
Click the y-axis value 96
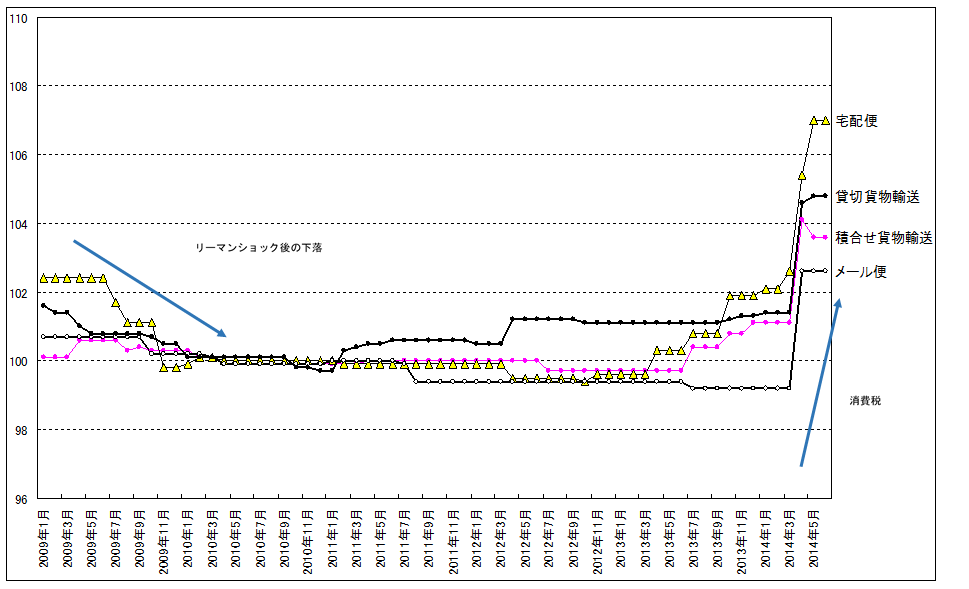[18, 498]
